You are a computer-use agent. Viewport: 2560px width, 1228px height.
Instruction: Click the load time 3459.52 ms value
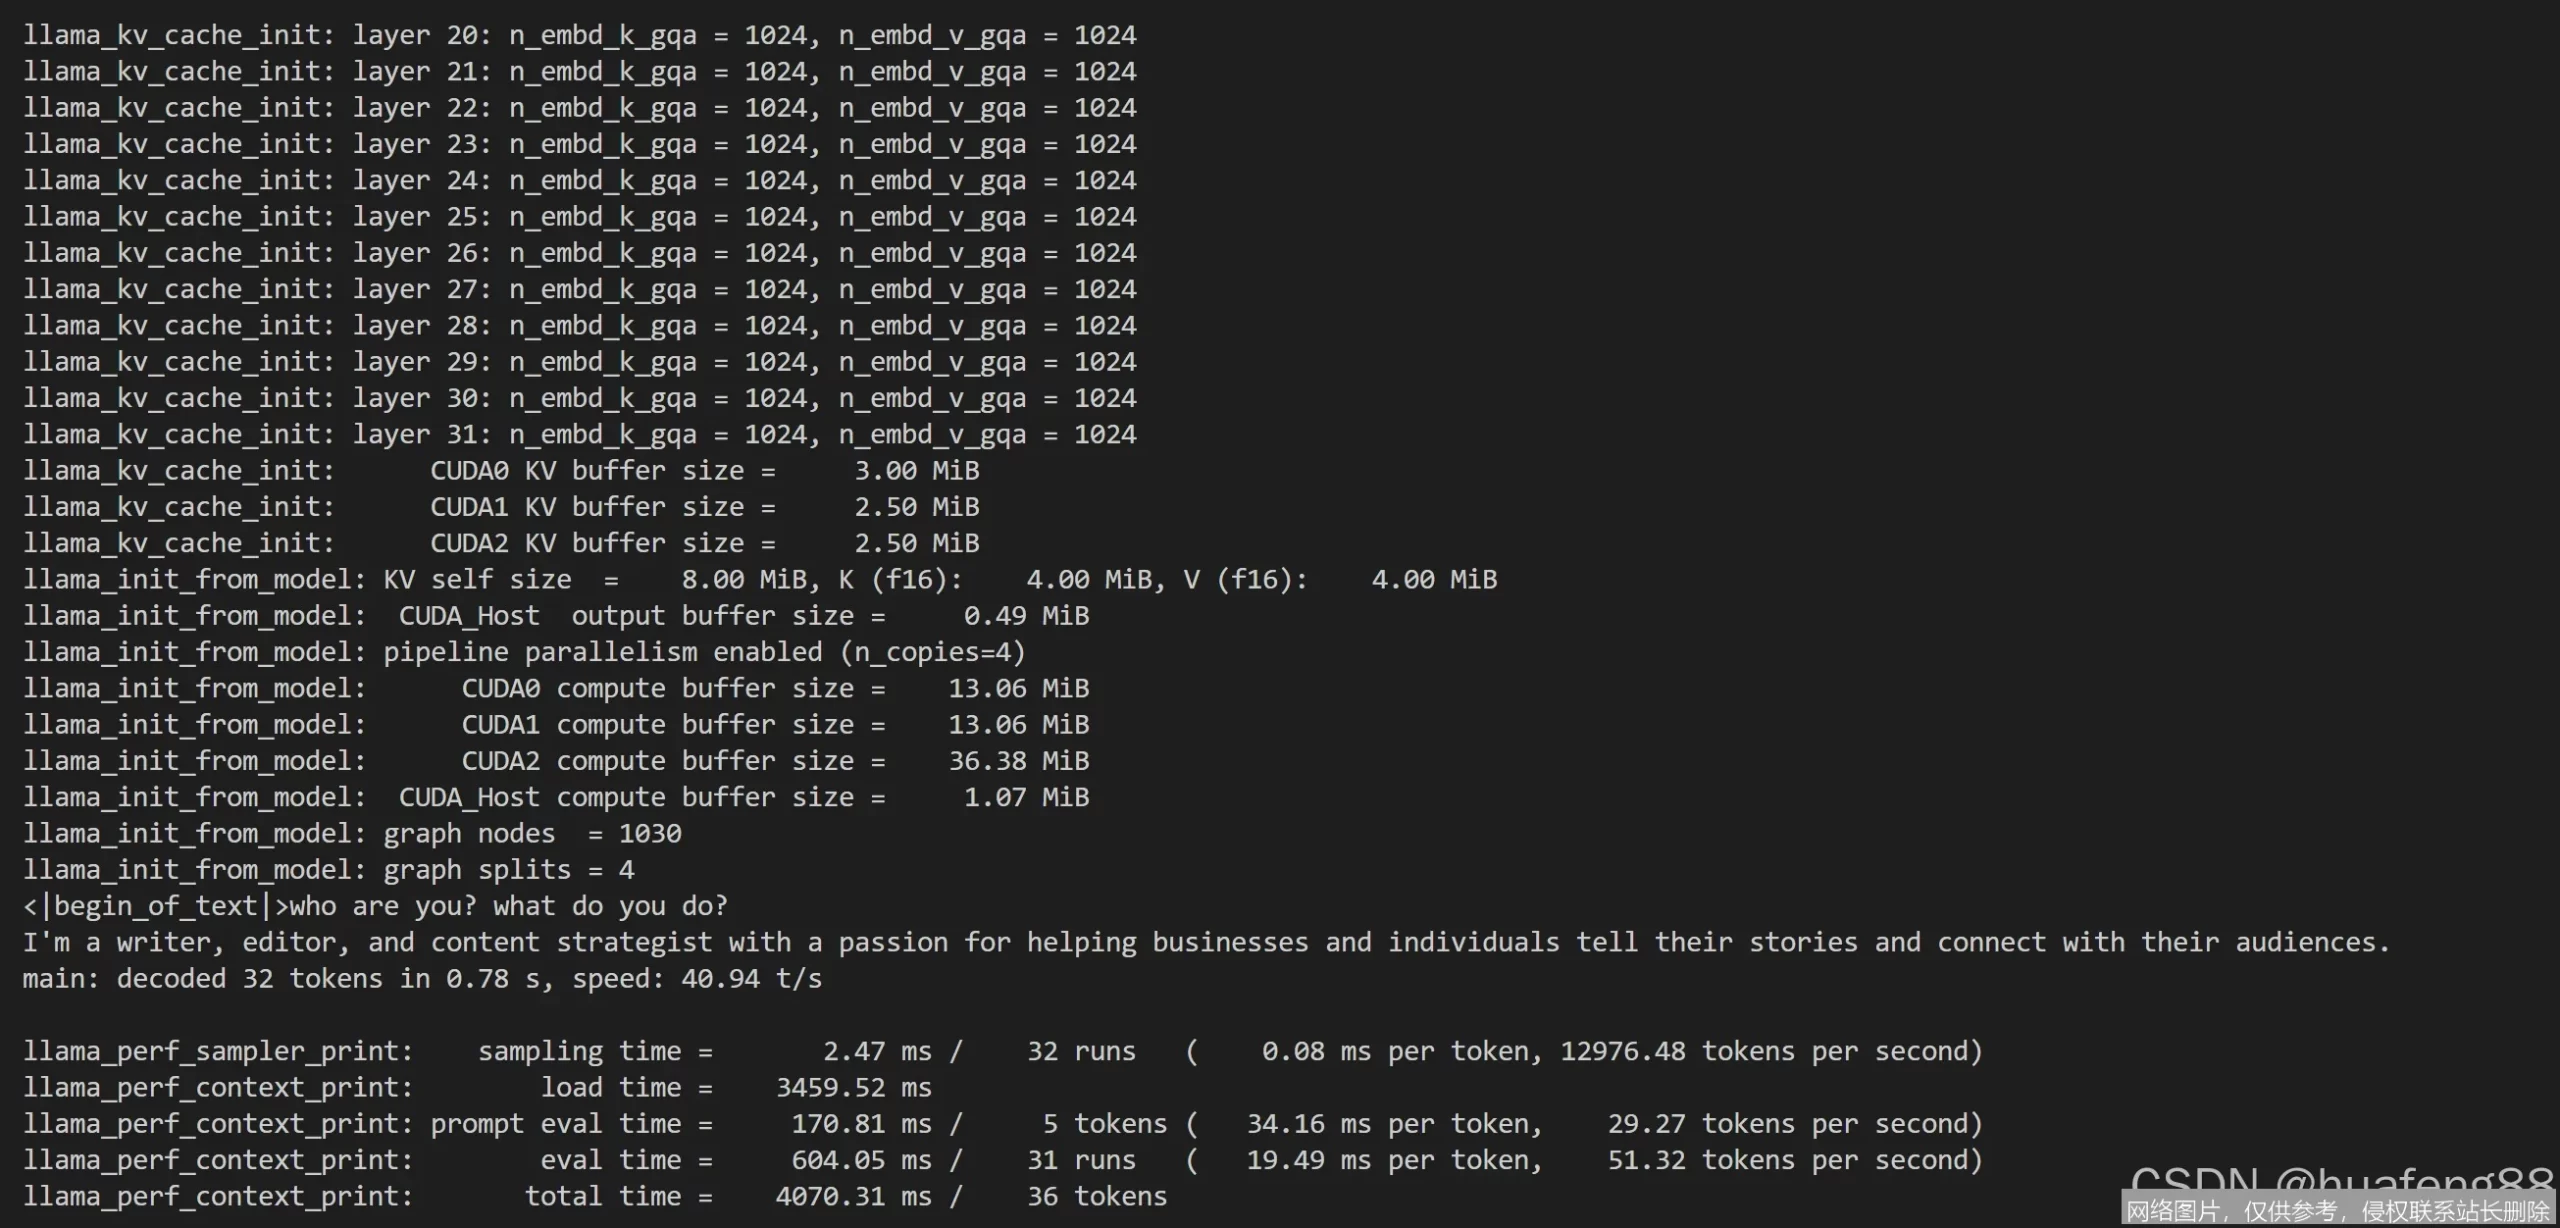pos(854,1087)
